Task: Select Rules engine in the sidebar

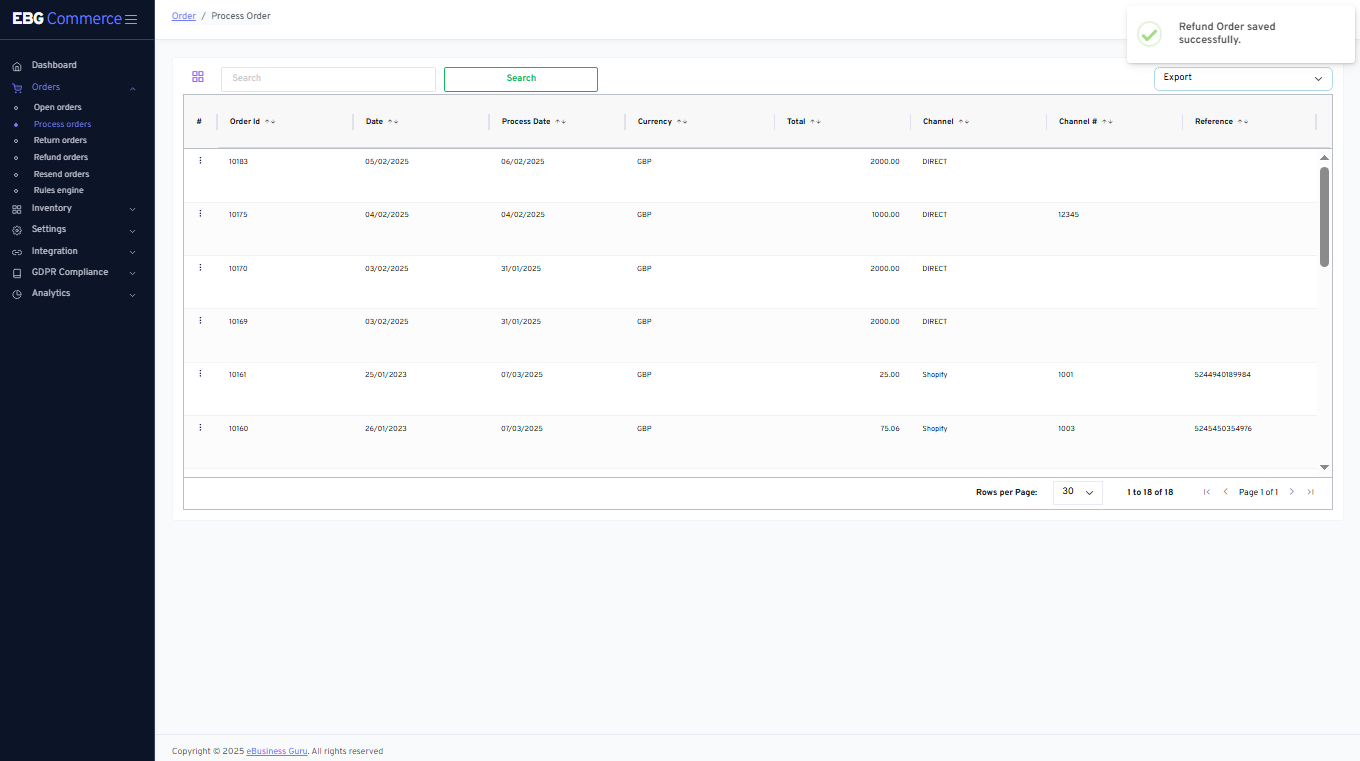Action: (x=59, y=190)
